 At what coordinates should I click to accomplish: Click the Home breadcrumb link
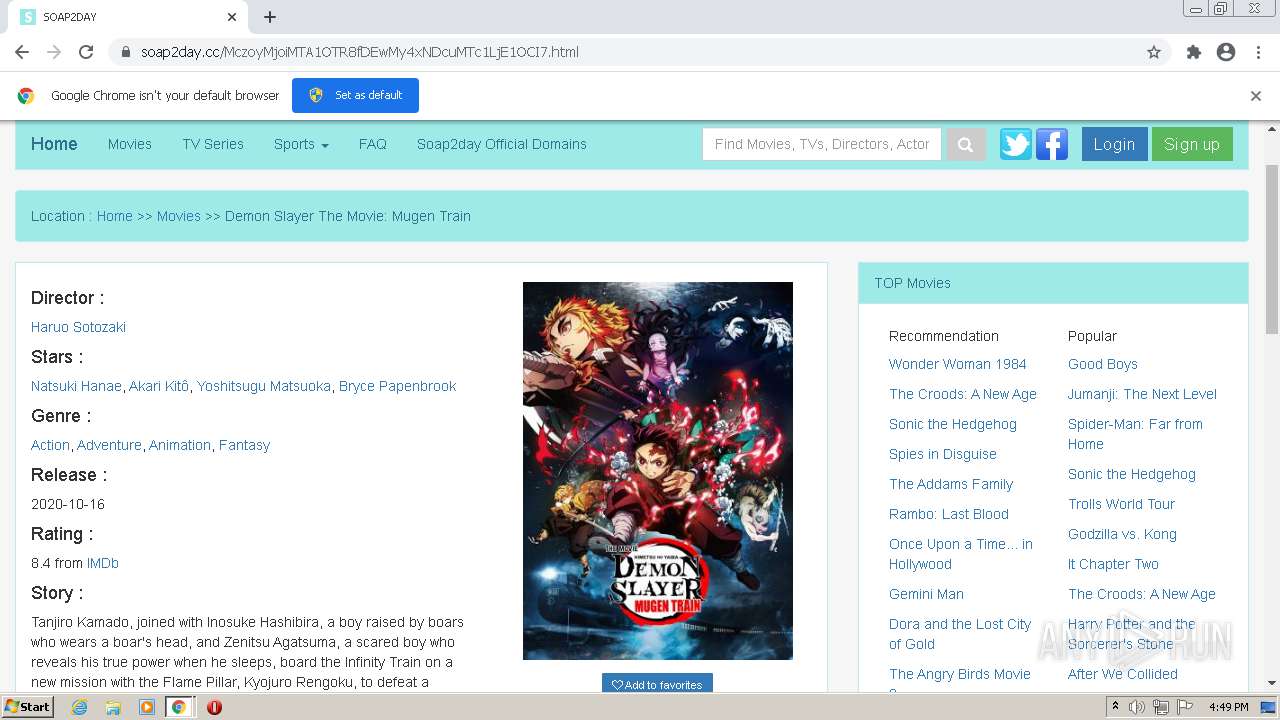(x=115, y=216)
